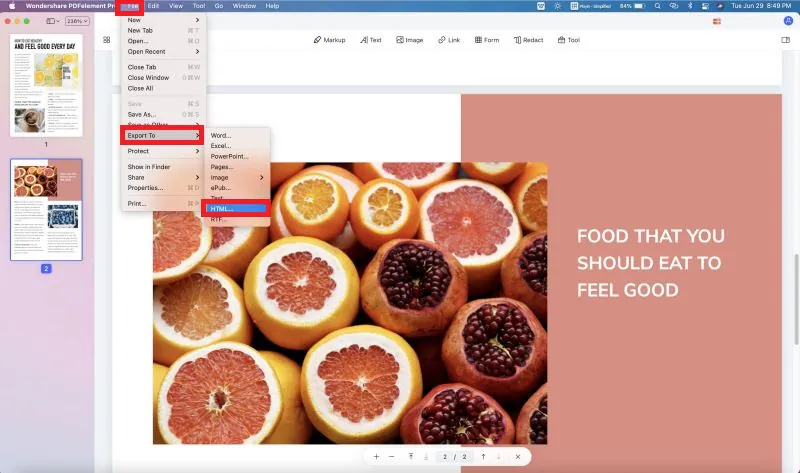Select the Redact tool

click(528, 40)
